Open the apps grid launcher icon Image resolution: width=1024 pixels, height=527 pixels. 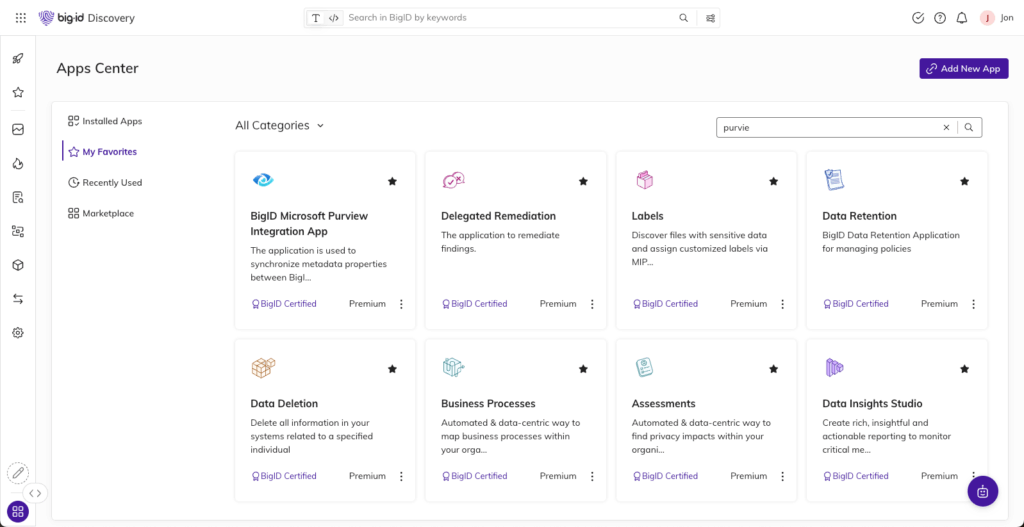click(x=21, y=18)
